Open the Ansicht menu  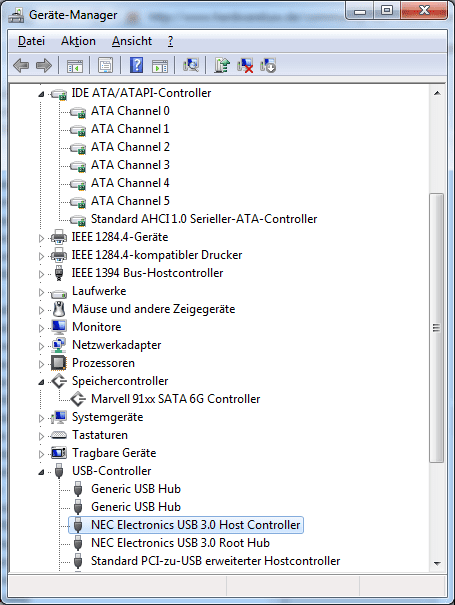point(132,41)
